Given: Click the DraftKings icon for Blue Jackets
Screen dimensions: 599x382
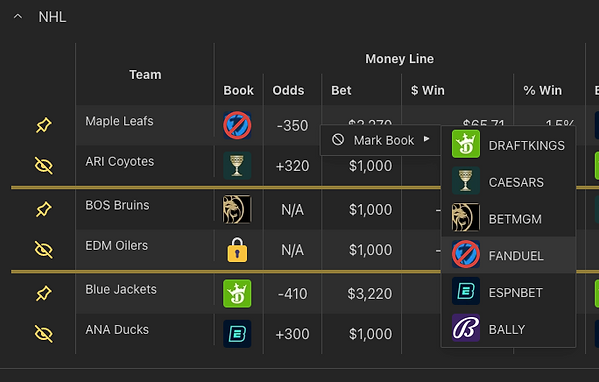Looking at the screenshot, I should tap(237, 293).
